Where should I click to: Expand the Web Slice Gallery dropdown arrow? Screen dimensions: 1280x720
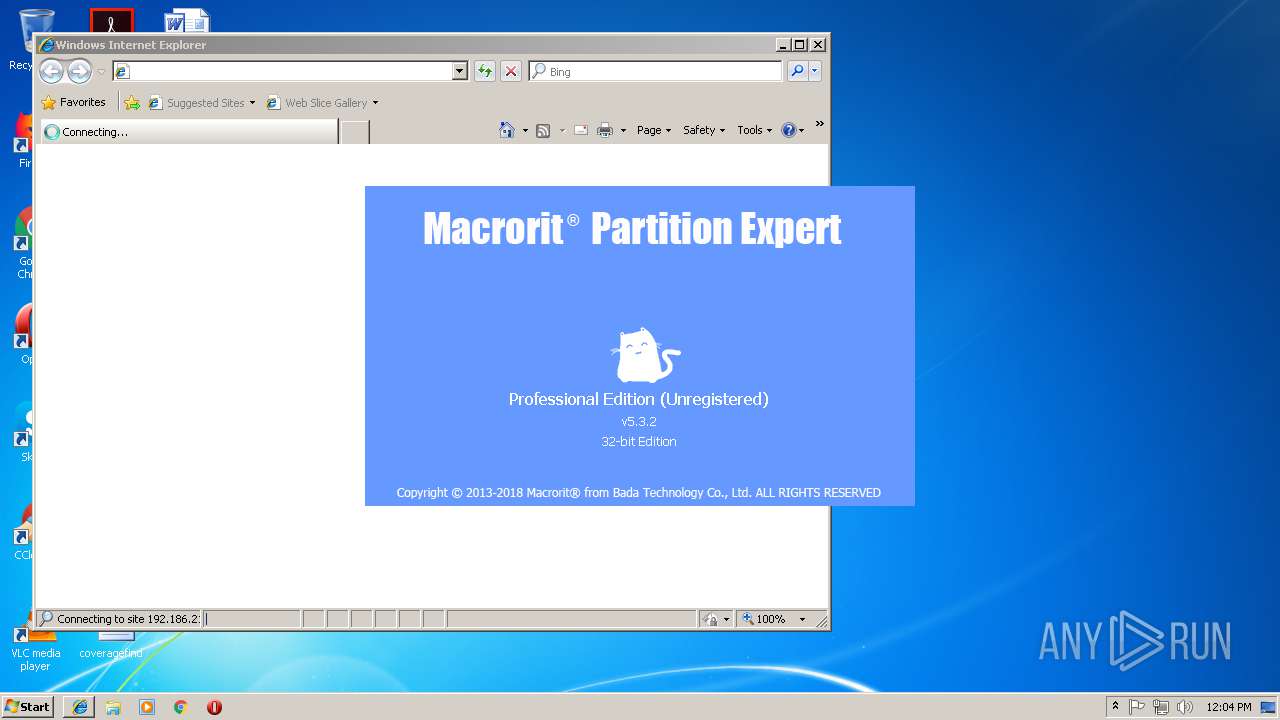click(x=375, y=103)
